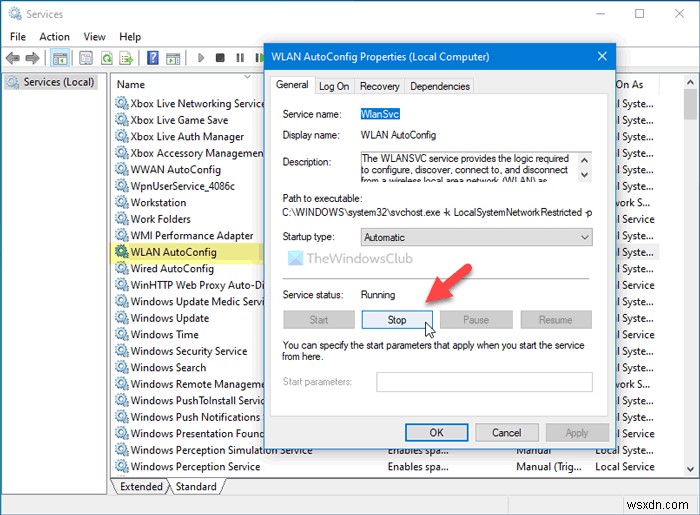Viewport: 700px width, 515px height.
Task: Click the Stop Service square icon in toolbar
Action: click(220, 58)
